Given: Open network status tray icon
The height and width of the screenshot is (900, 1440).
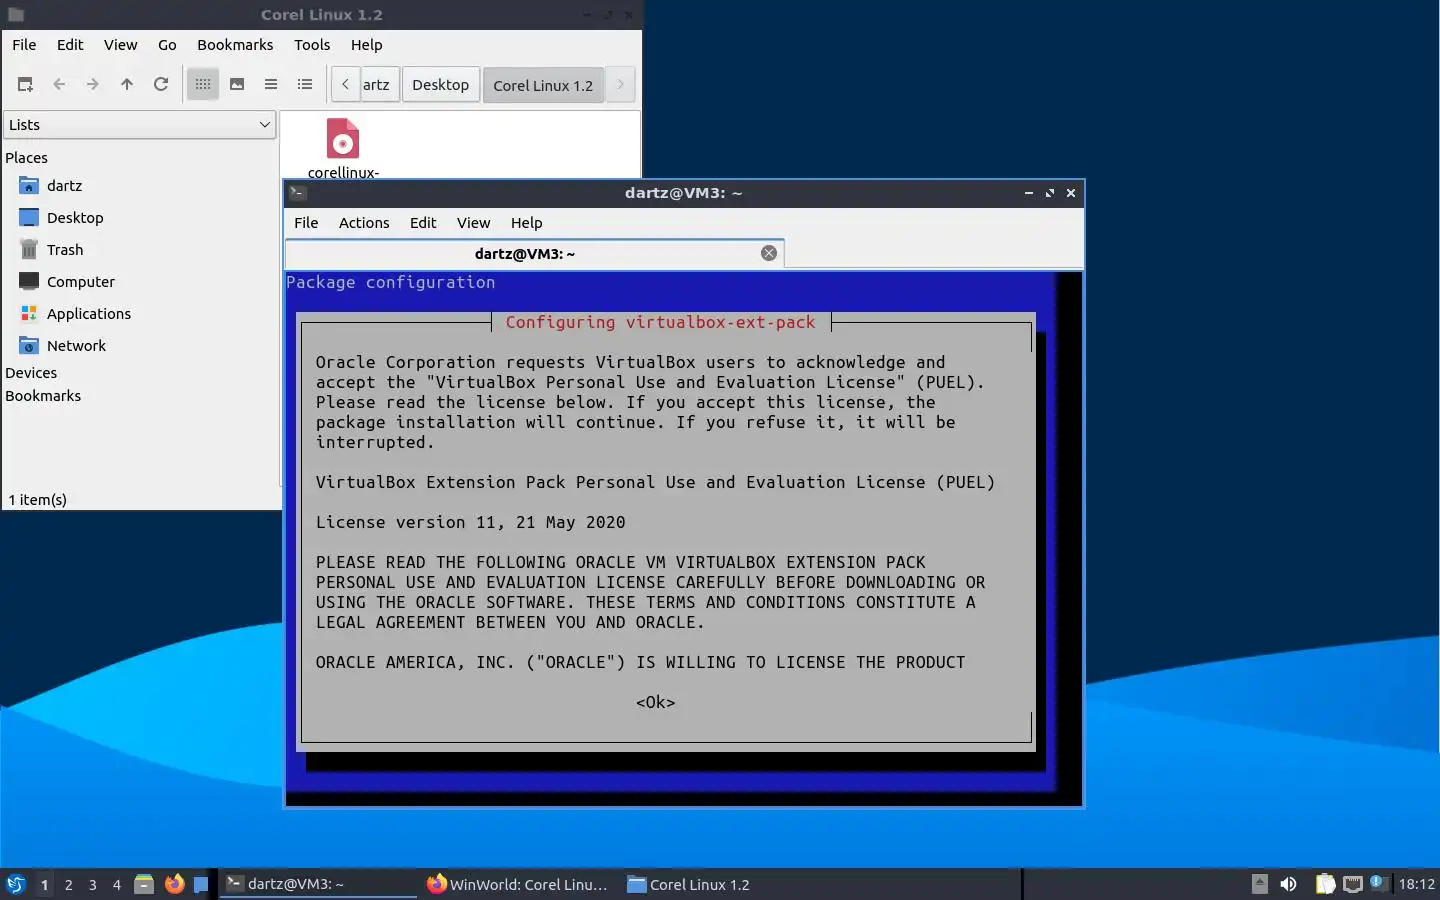Looking at the screenshot, I should pyautogui.click(x=1353, y=884).
